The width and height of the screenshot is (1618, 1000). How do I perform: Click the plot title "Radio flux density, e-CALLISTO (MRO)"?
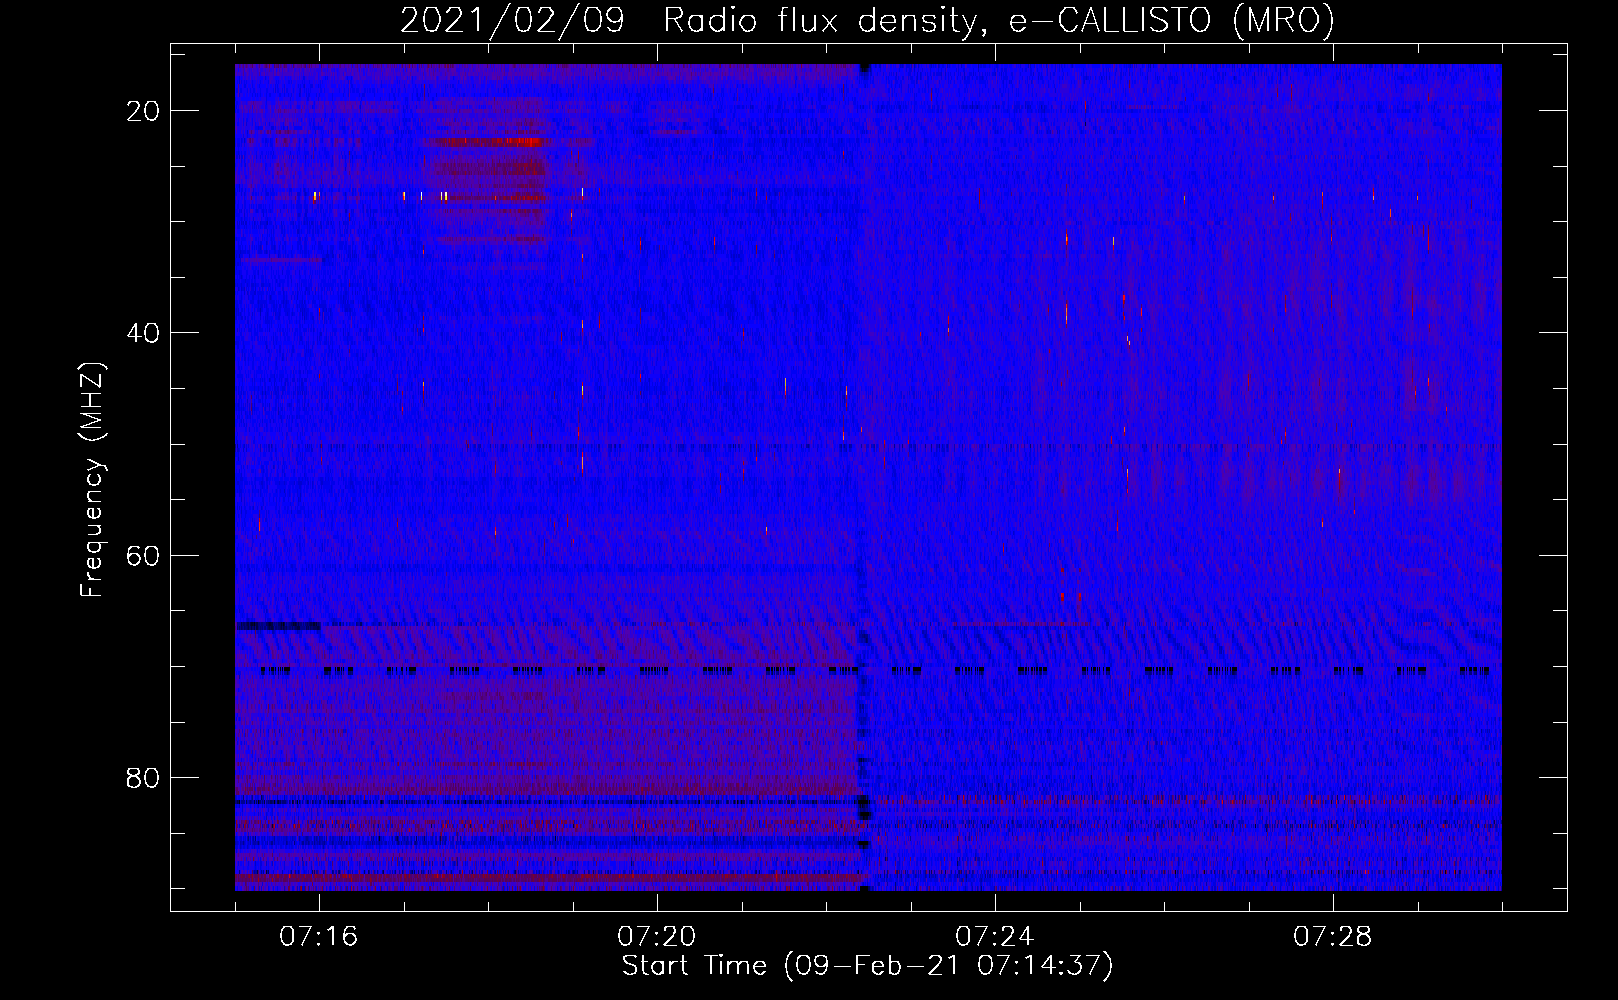pos(999,20)
